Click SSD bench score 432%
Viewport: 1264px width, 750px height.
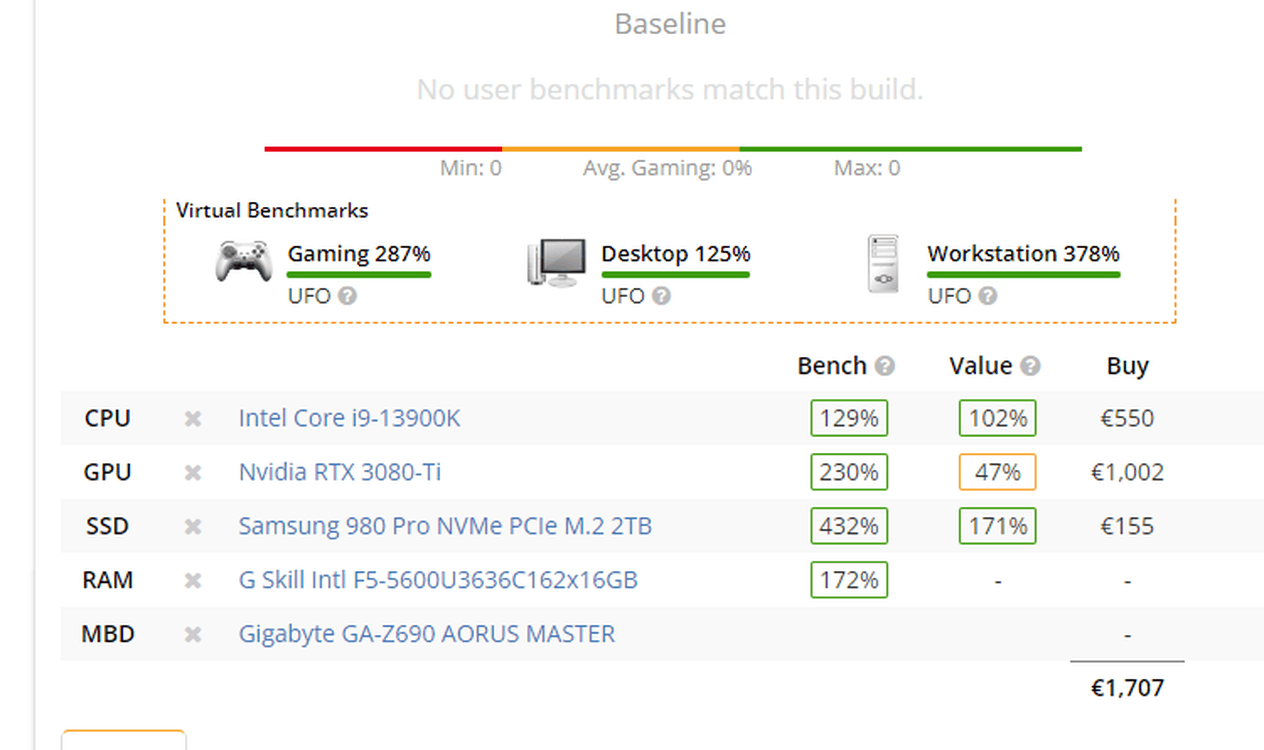(849, 526)
